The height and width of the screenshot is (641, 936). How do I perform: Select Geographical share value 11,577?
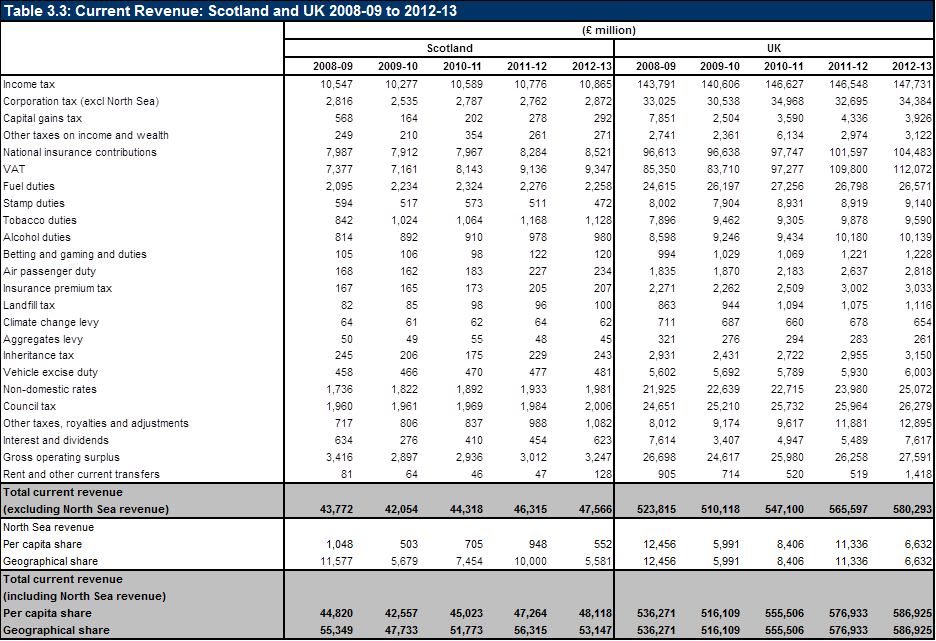pos(336,562)
